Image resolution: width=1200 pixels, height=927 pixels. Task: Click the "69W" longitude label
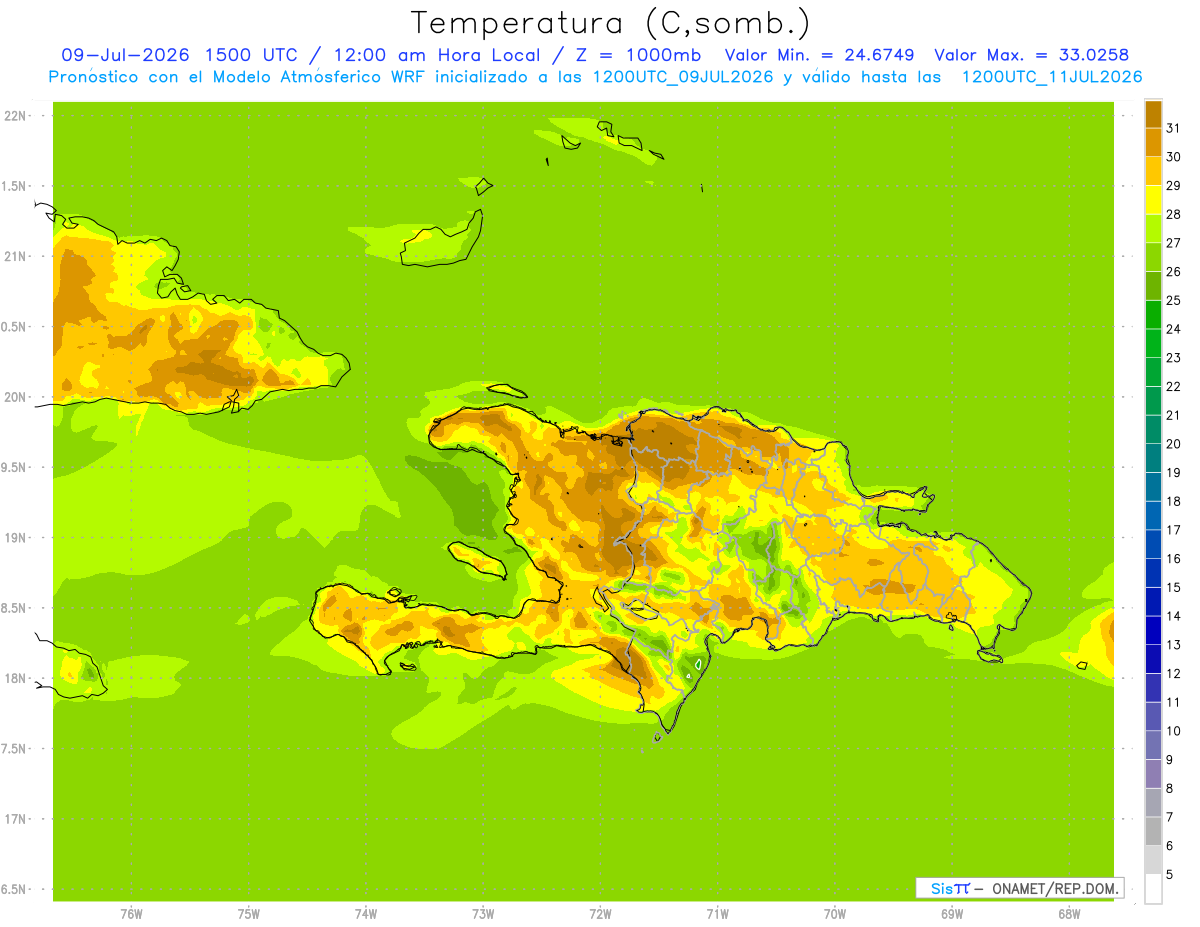952,914
